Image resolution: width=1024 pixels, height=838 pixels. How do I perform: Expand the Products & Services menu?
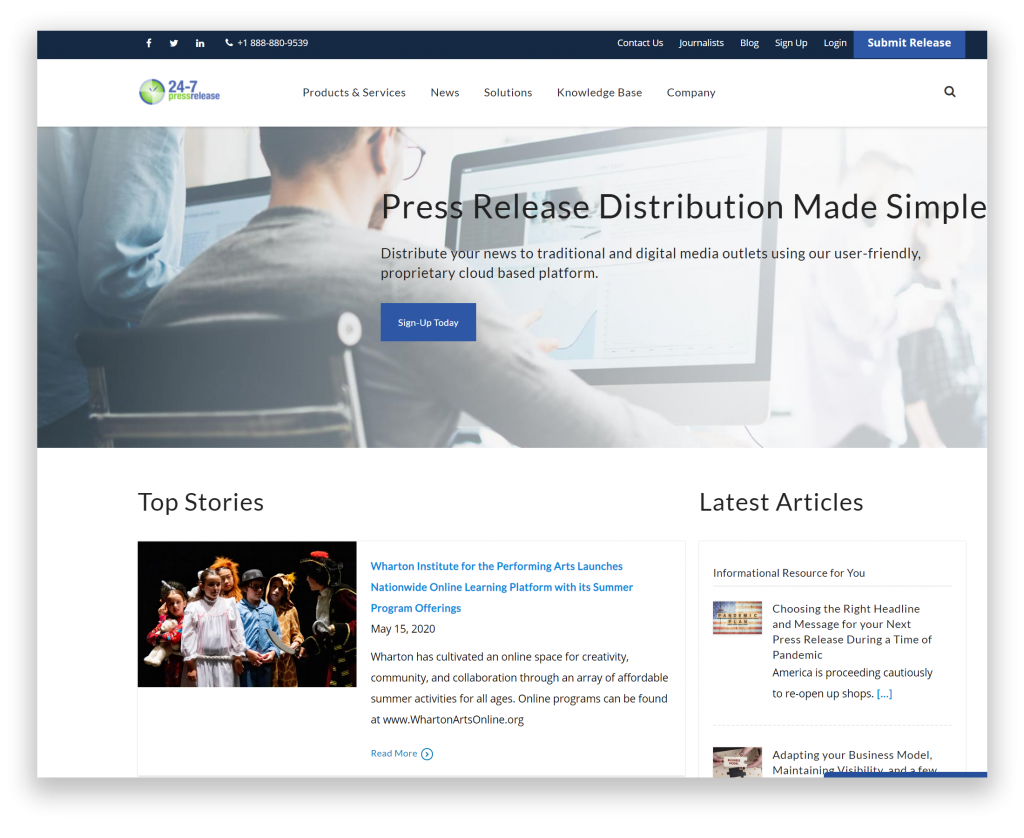pos(354,93)
